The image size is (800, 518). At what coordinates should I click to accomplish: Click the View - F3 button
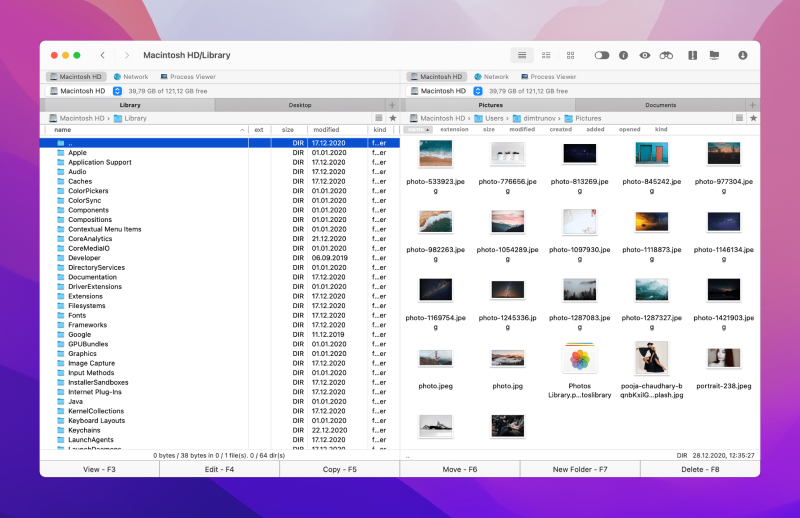tap(99, 469)
